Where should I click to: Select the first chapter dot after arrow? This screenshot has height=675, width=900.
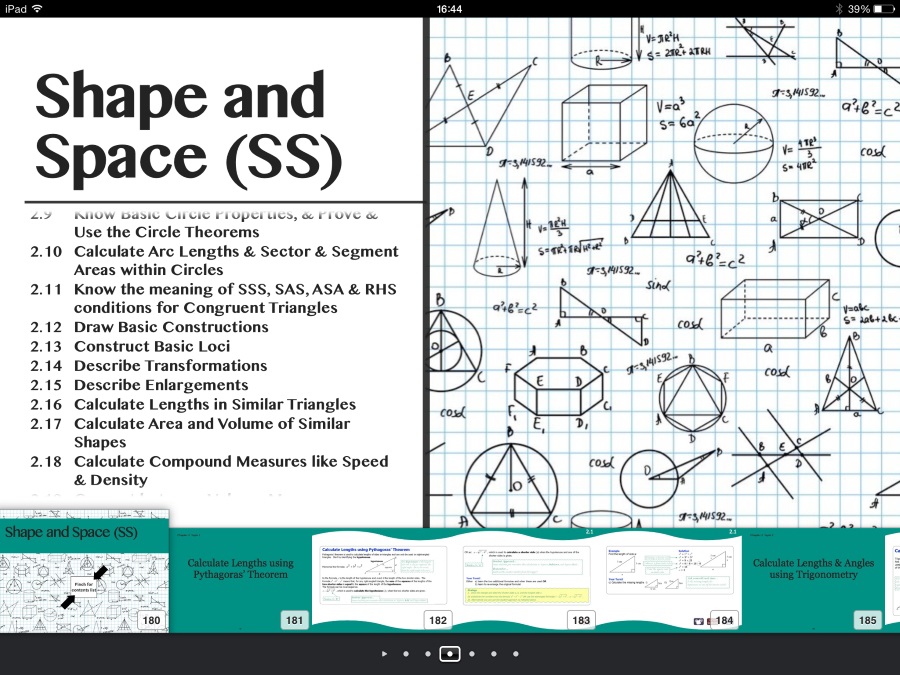coord(406,654)
